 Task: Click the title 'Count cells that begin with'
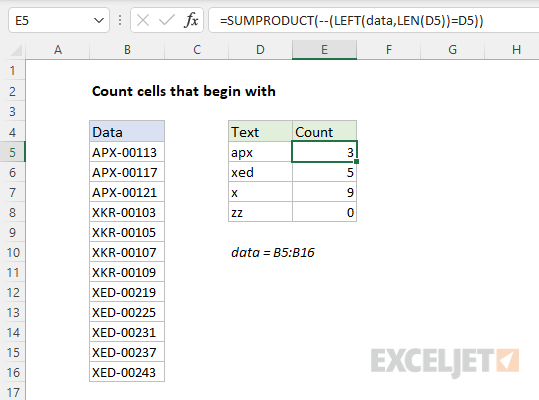(x=184, y=91)
